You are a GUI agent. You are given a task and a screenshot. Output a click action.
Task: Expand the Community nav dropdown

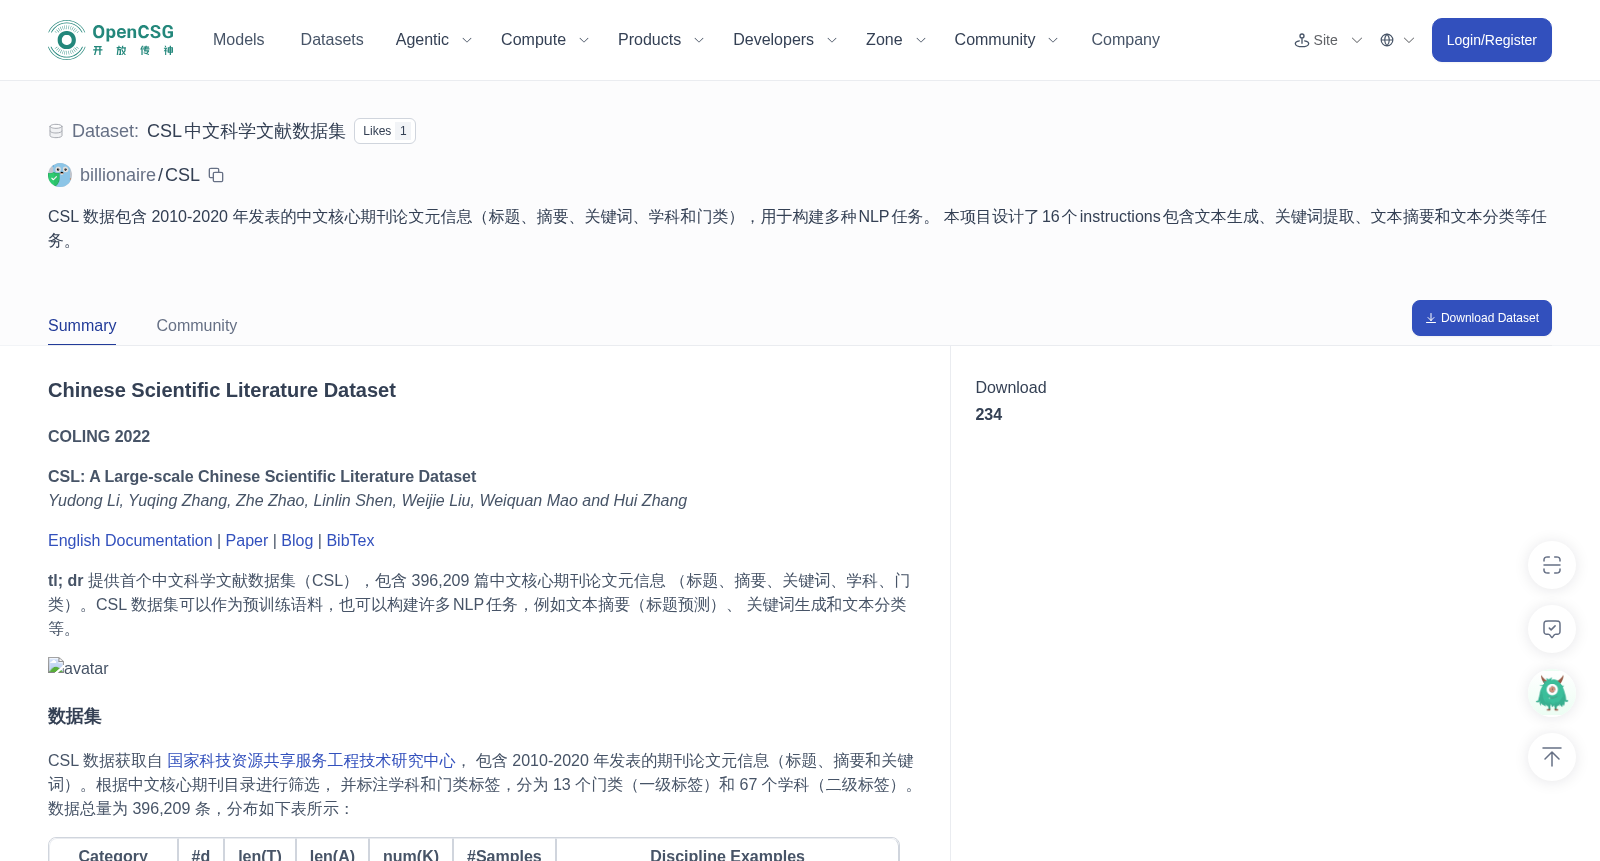click(1006, 40)
